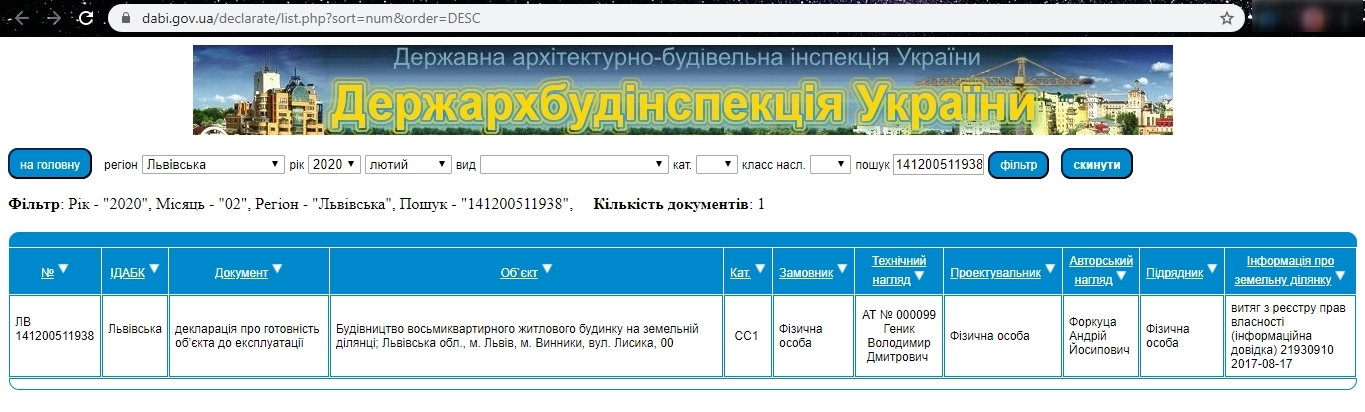1365x412 pixels.
Task: Click the sort arrow next to Кат.
Action: coord(759,268)
